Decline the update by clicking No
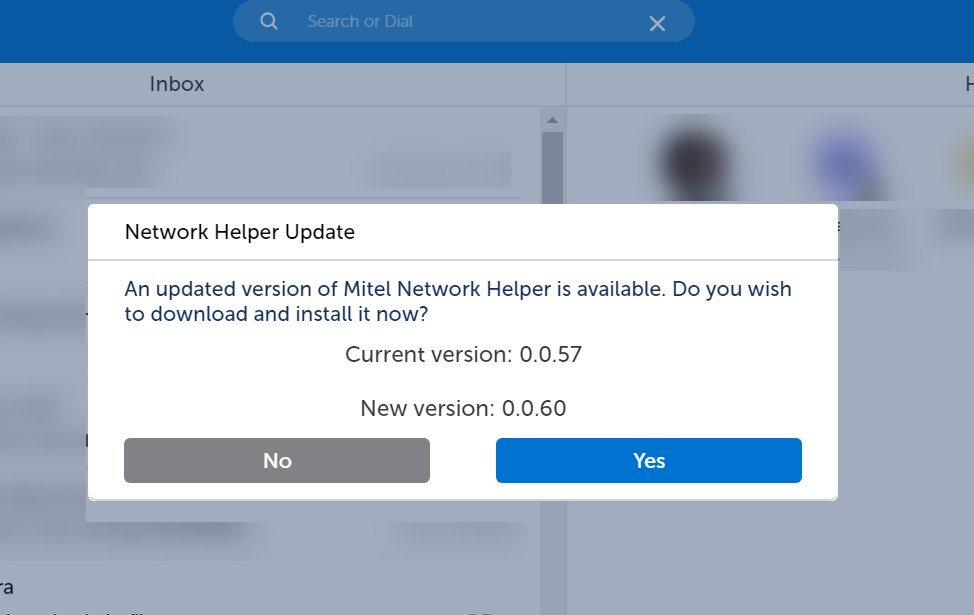Viewport: 974px width, 615px height. click(277, 461)
